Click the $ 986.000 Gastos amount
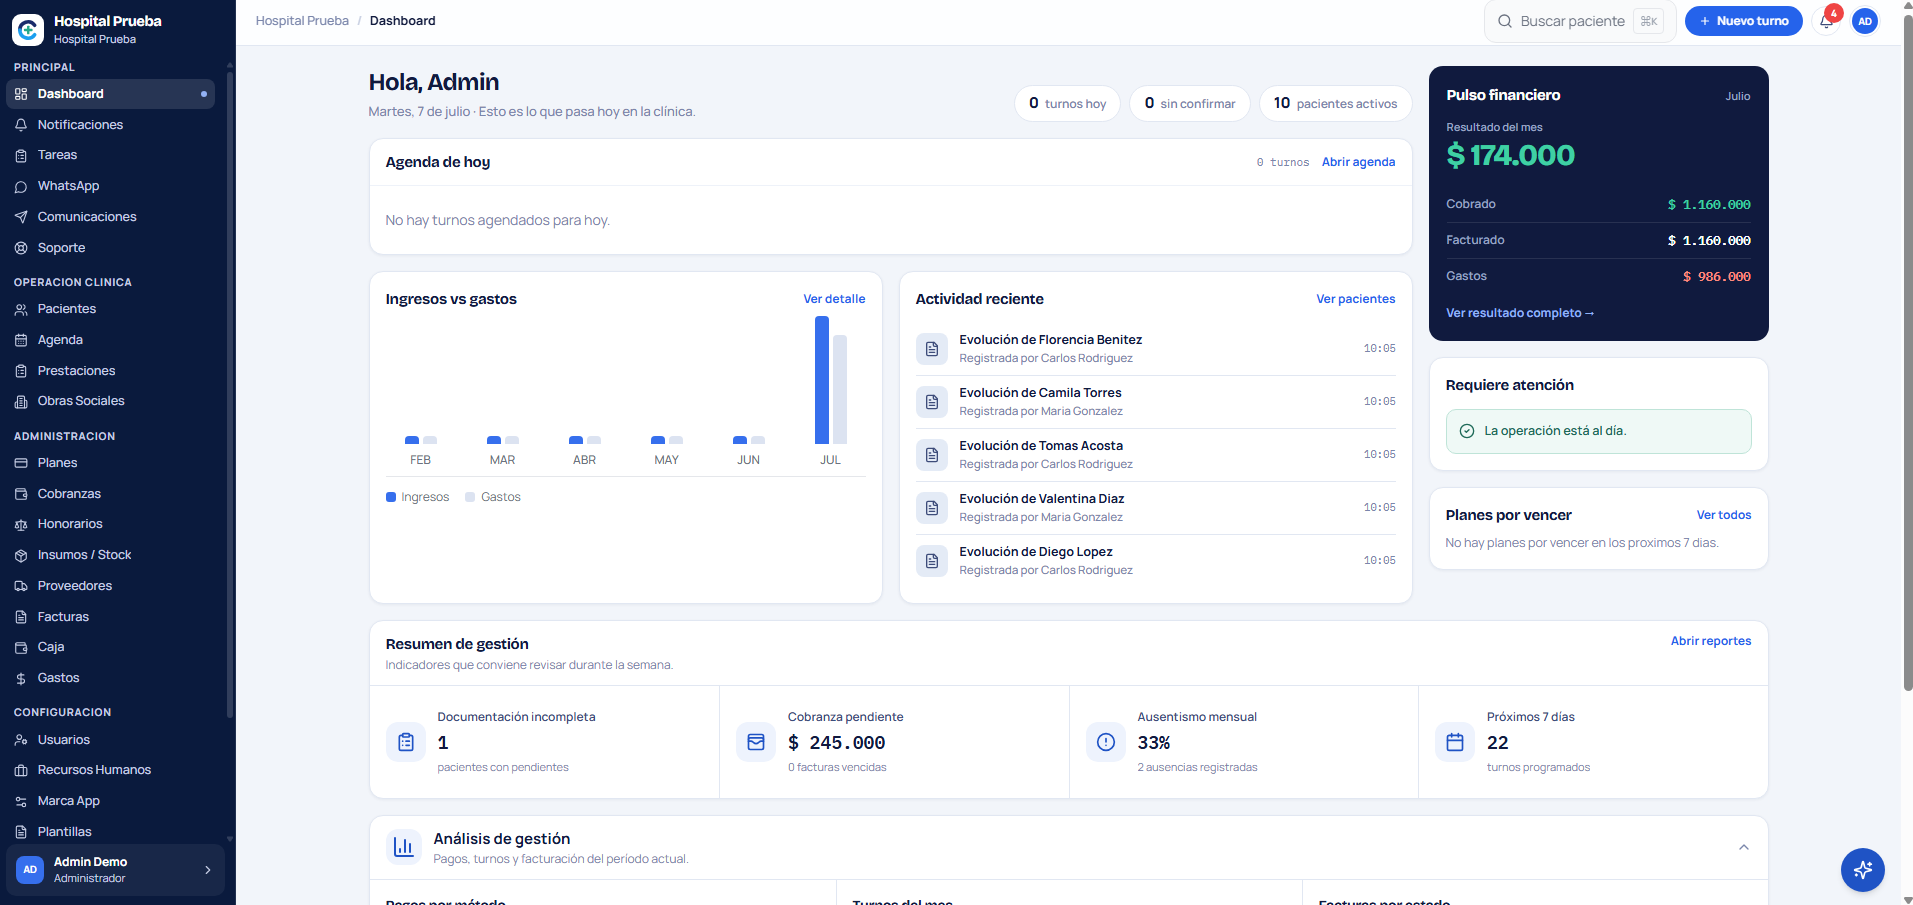Image resolution: width=1913 pixels, height=905 pixels. pos(1716,277)
